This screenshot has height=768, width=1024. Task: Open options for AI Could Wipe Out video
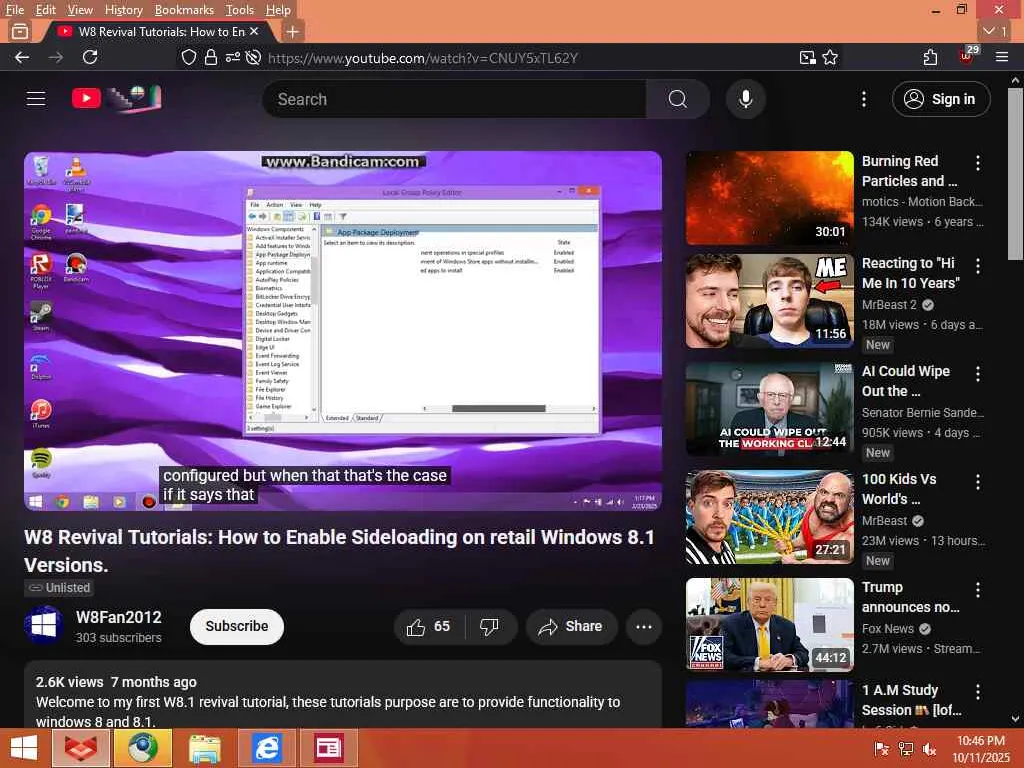(978, 374)
